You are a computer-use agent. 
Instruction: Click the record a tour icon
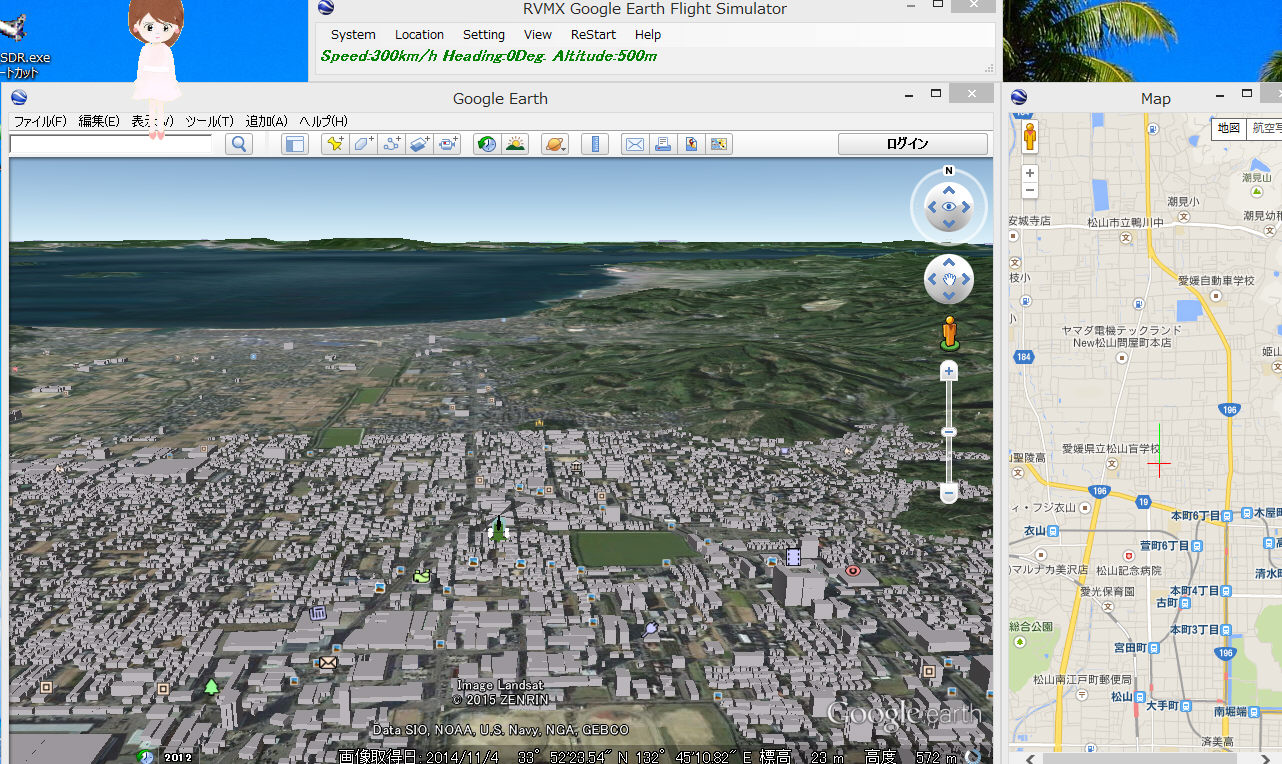click(448, 144)
